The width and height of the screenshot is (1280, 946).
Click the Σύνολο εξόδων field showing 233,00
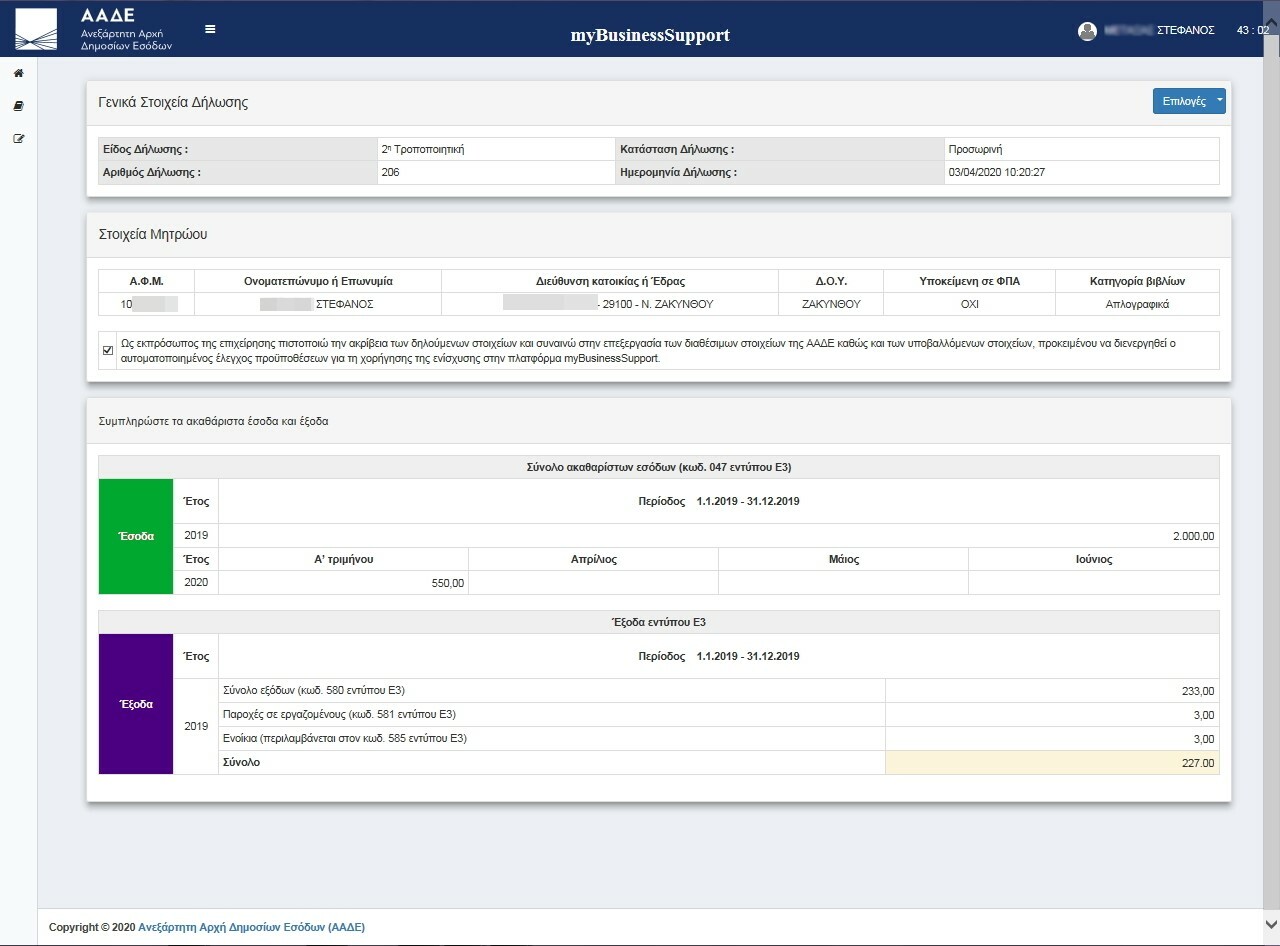coord(1050,690)
